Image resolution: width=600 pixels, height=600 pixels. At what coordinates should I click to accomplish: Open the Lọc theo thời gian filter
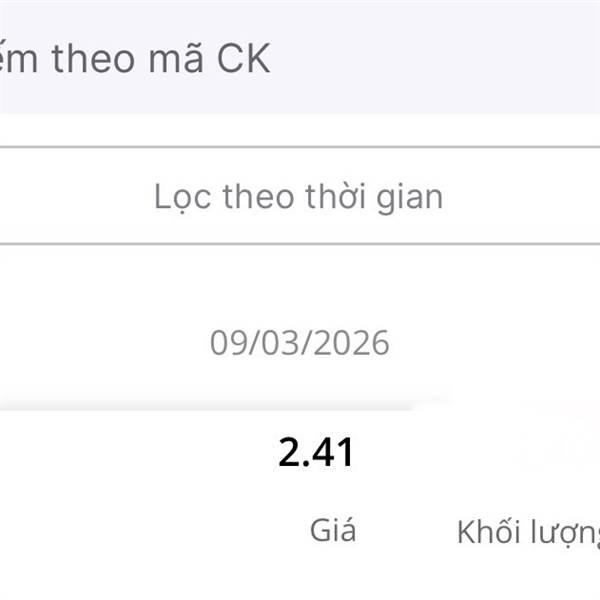click(x=299, y=196)
